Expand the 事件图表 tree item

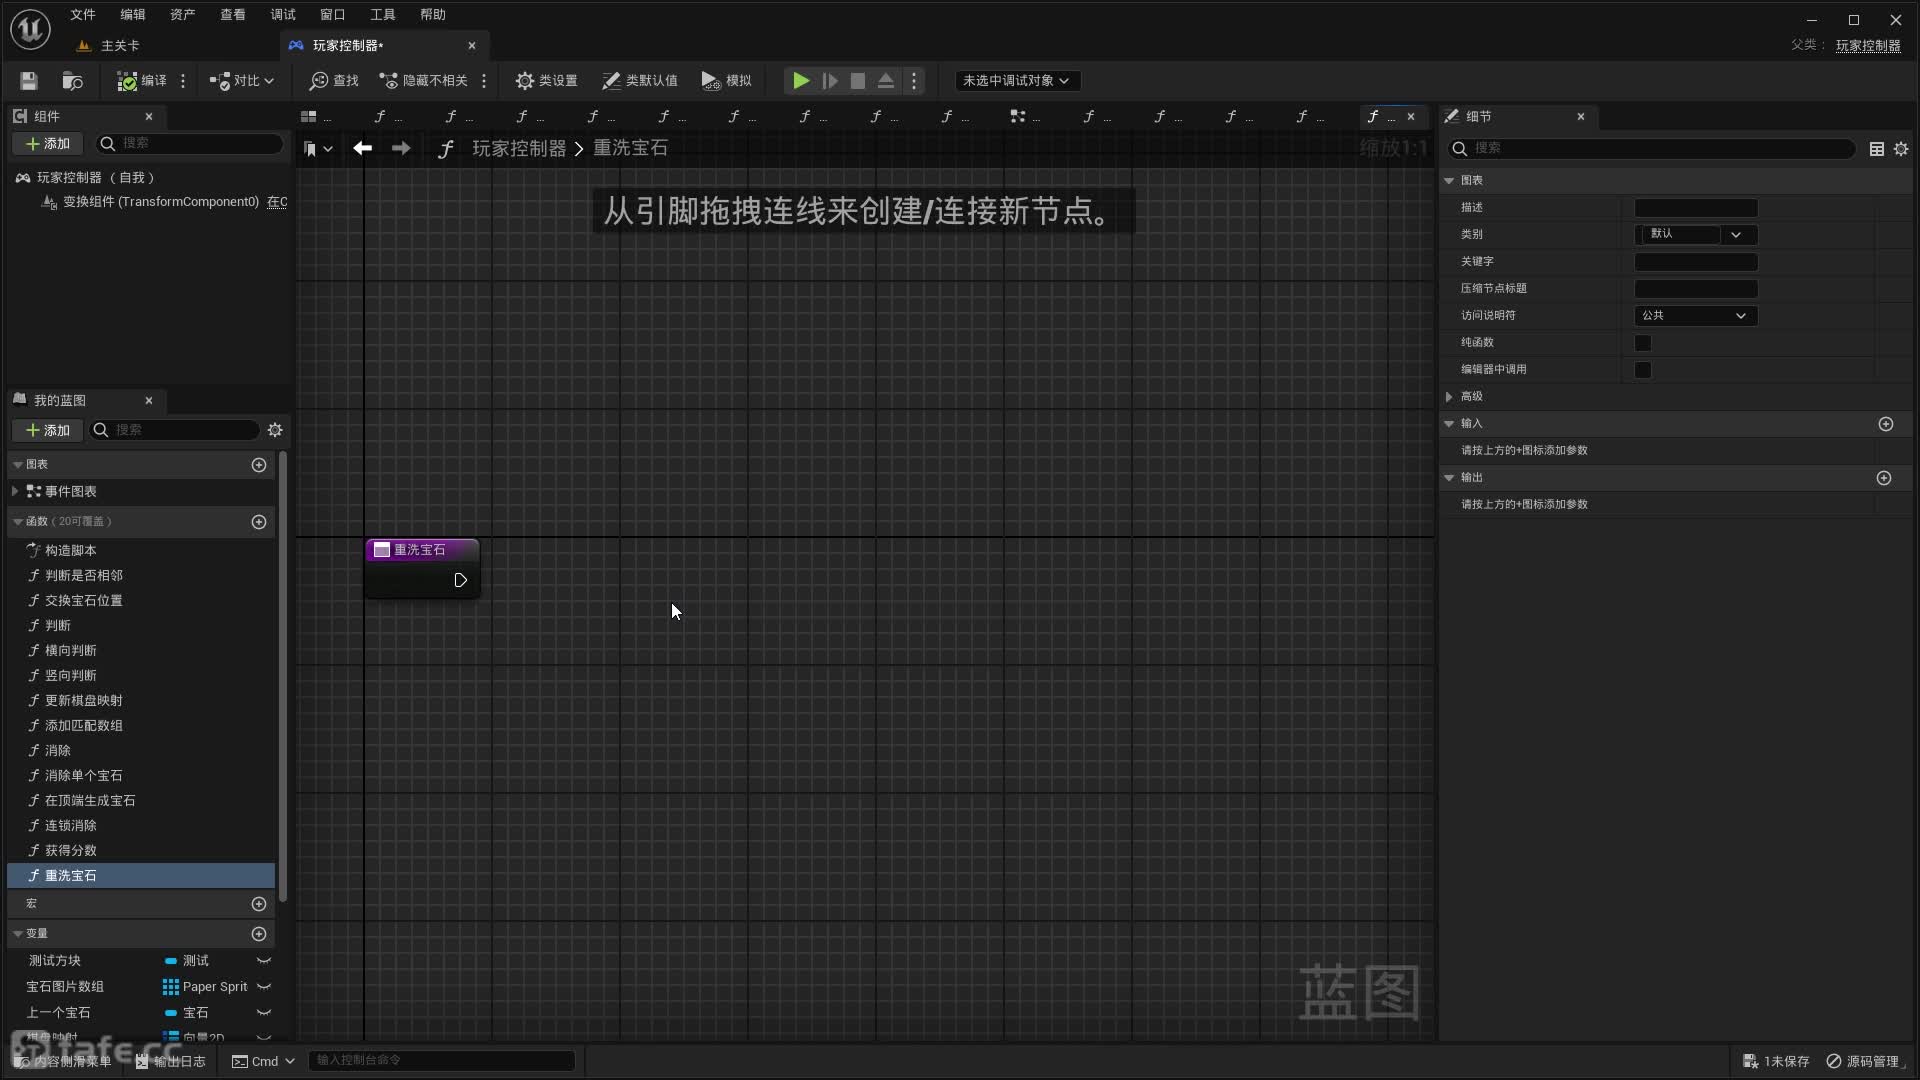pyautogui.click(x=15, y=491)
